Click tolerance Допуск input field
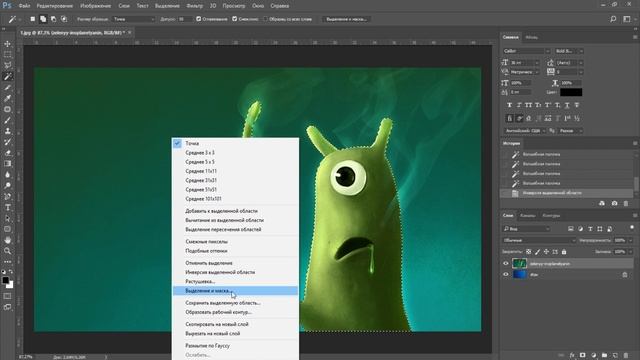Viewport: 640px width, 360px height. click(184, 19)
